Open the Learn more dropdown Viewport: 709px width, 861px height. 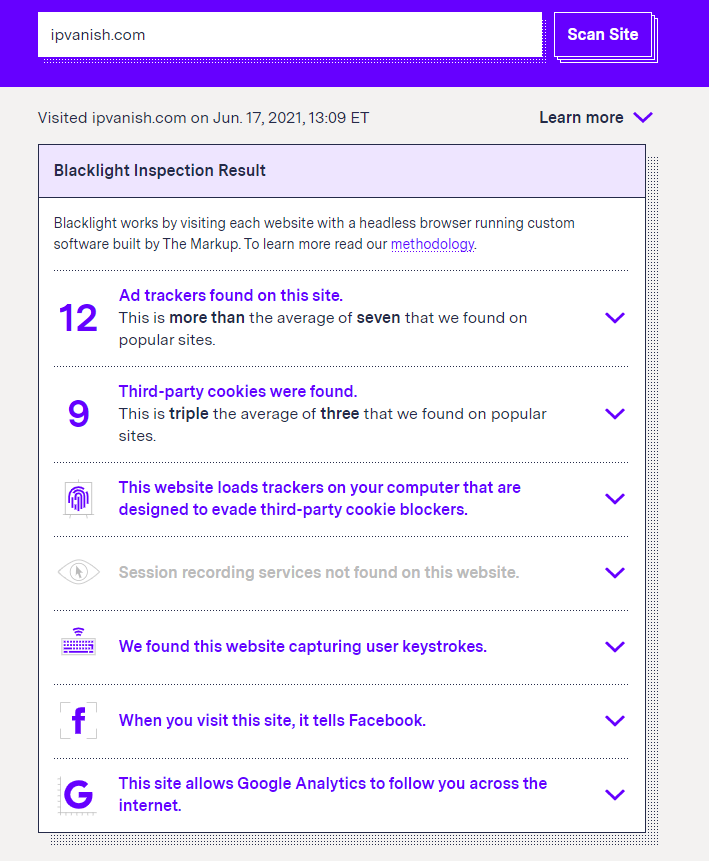pyautogui.click(x=595, y=117)
